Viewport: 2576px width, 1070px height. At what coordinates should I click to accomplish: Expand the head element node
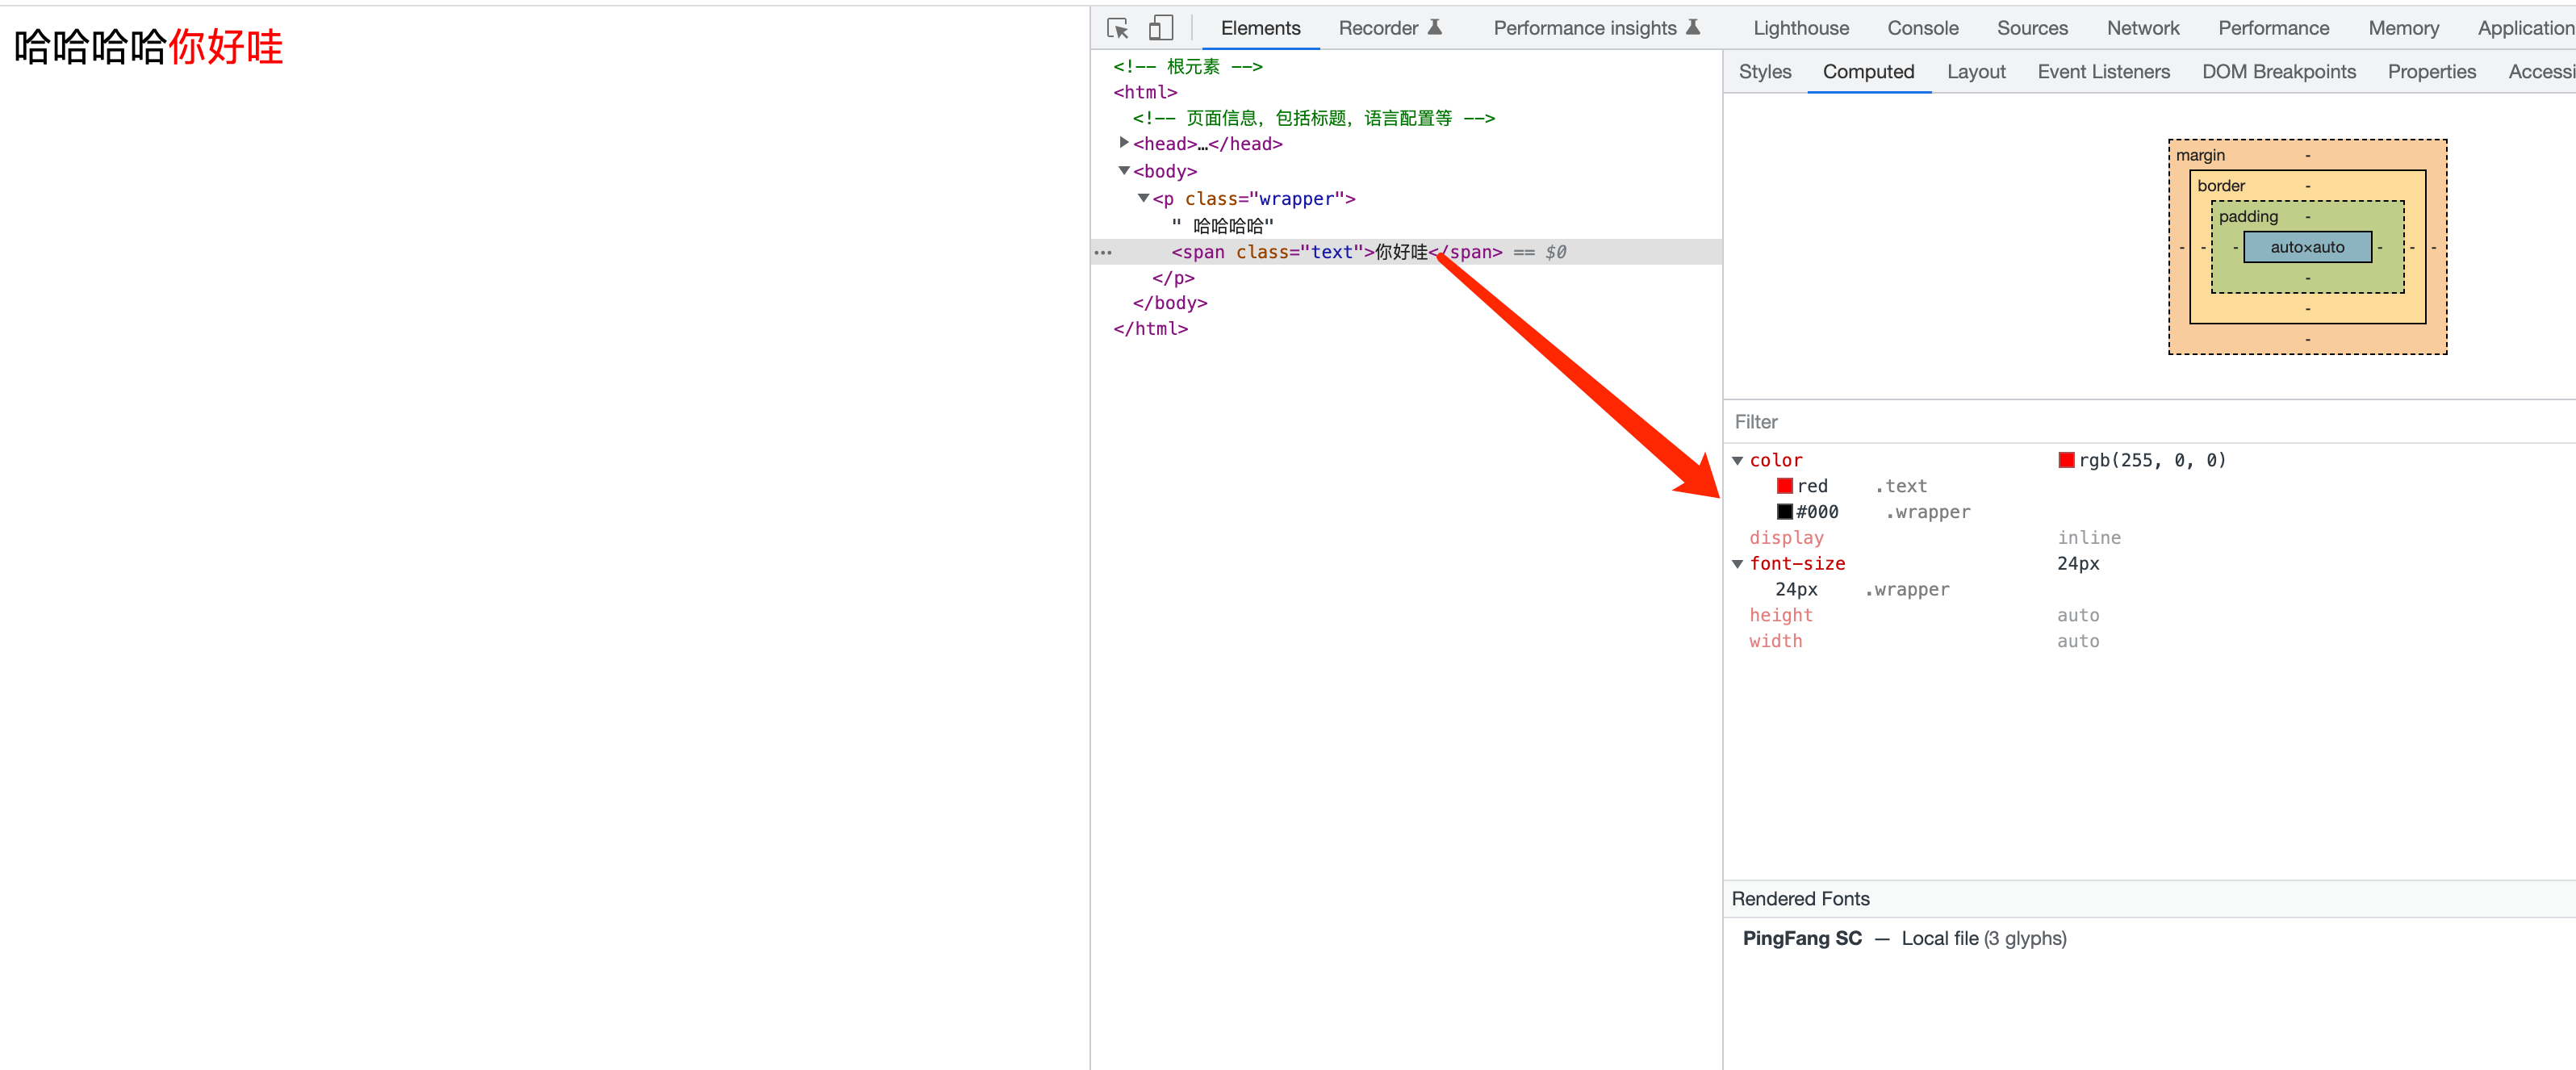pos(1124,143)
